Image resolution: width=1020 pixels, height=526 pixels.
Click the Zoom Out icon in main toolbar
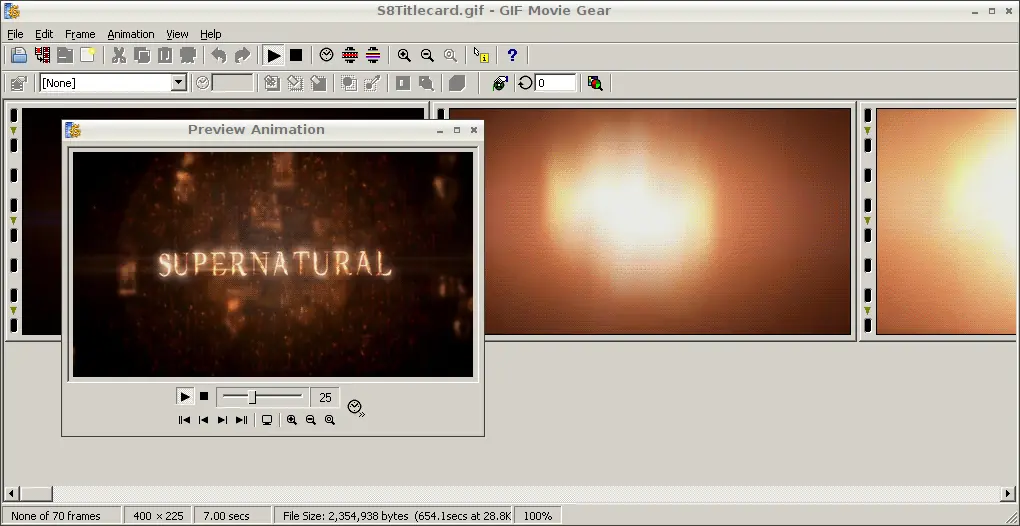pyautogui.click(x=427, y=55)
